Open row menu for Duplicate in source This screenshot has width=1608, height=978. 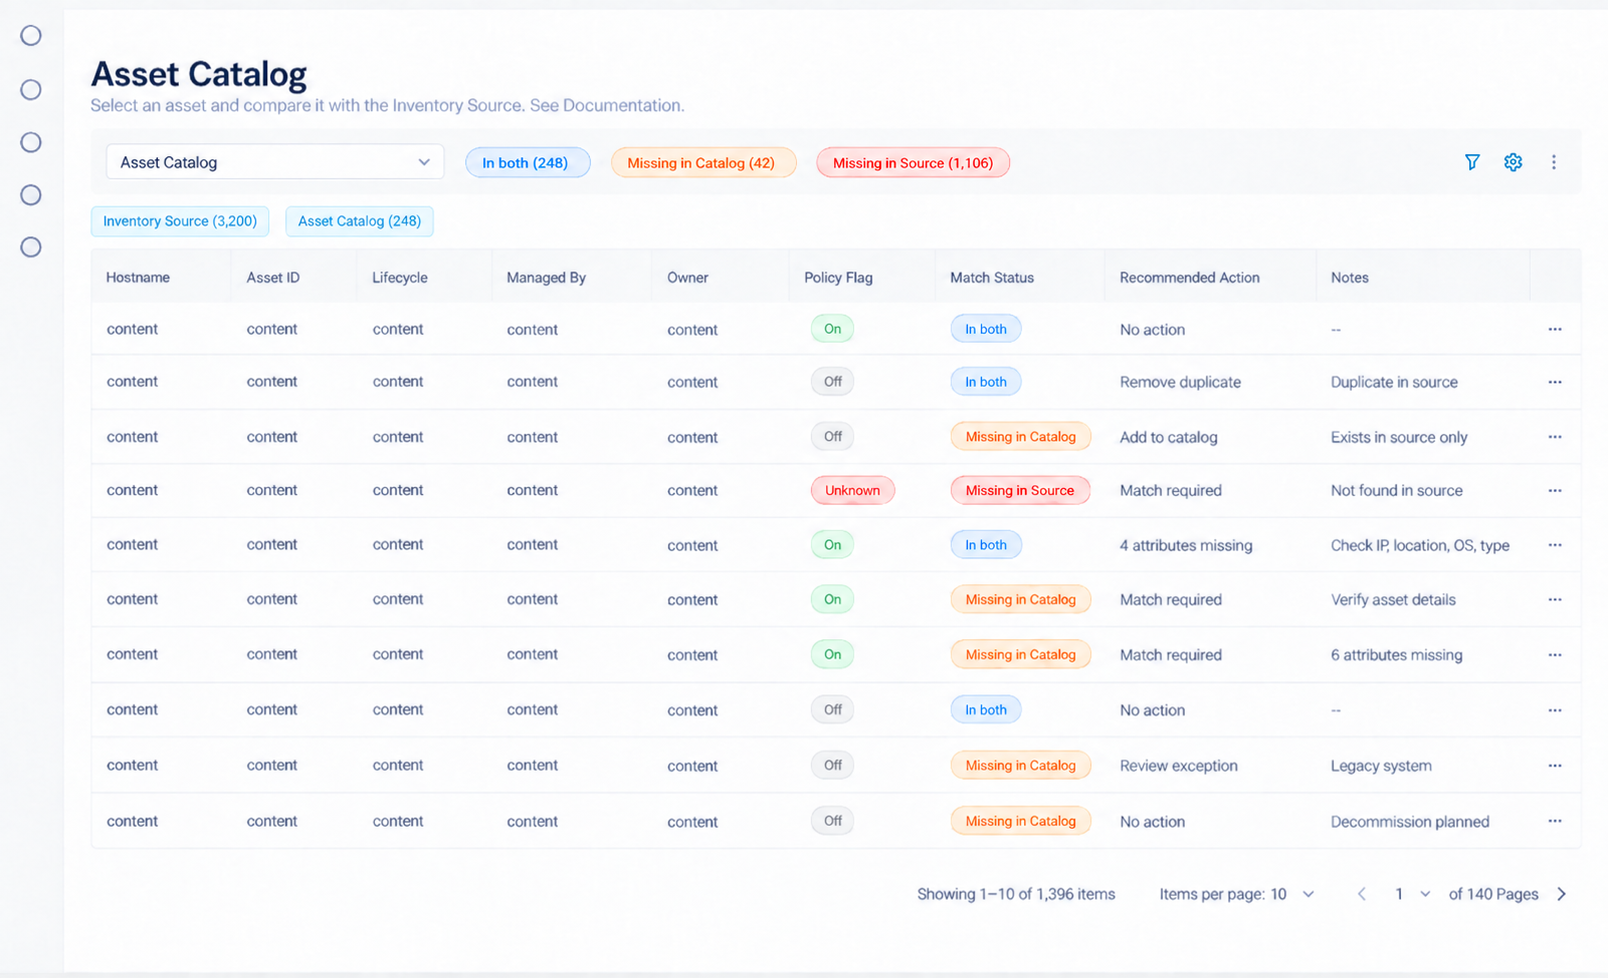tap(1555, 382)
